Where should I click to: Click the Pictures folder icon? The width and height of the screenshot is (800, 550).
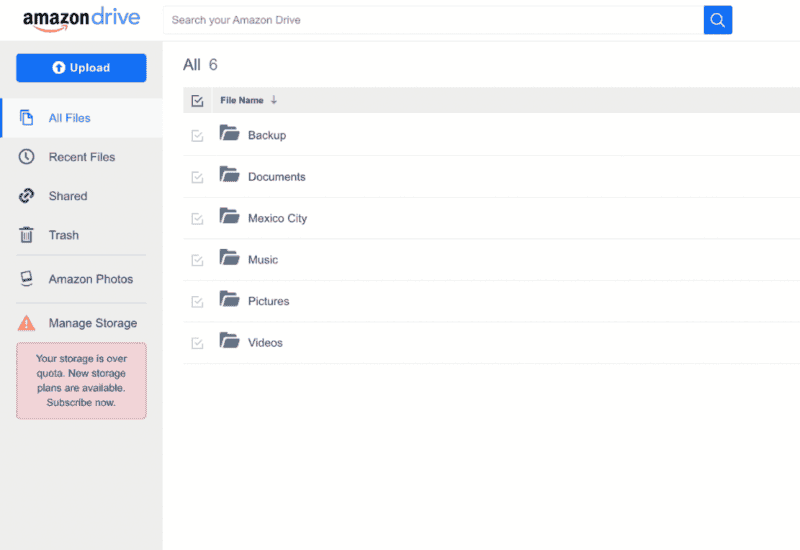[229, 298]
